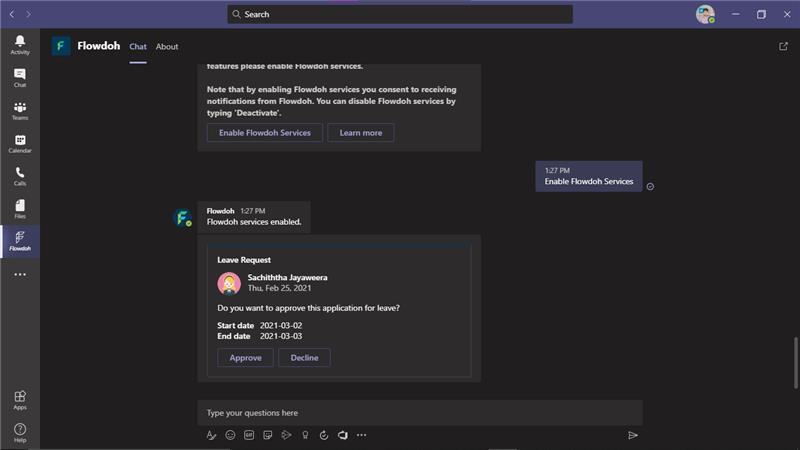Click the Learn more button

click(361, 133)
